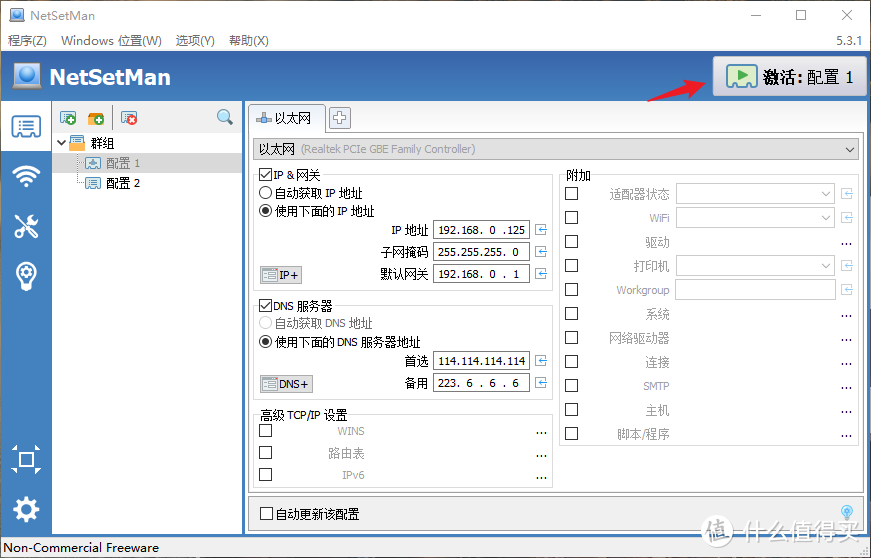The image size is (871, 558).
Task: Uncheck the DNS 服务器 checkbox
Action: click(266, 306)
